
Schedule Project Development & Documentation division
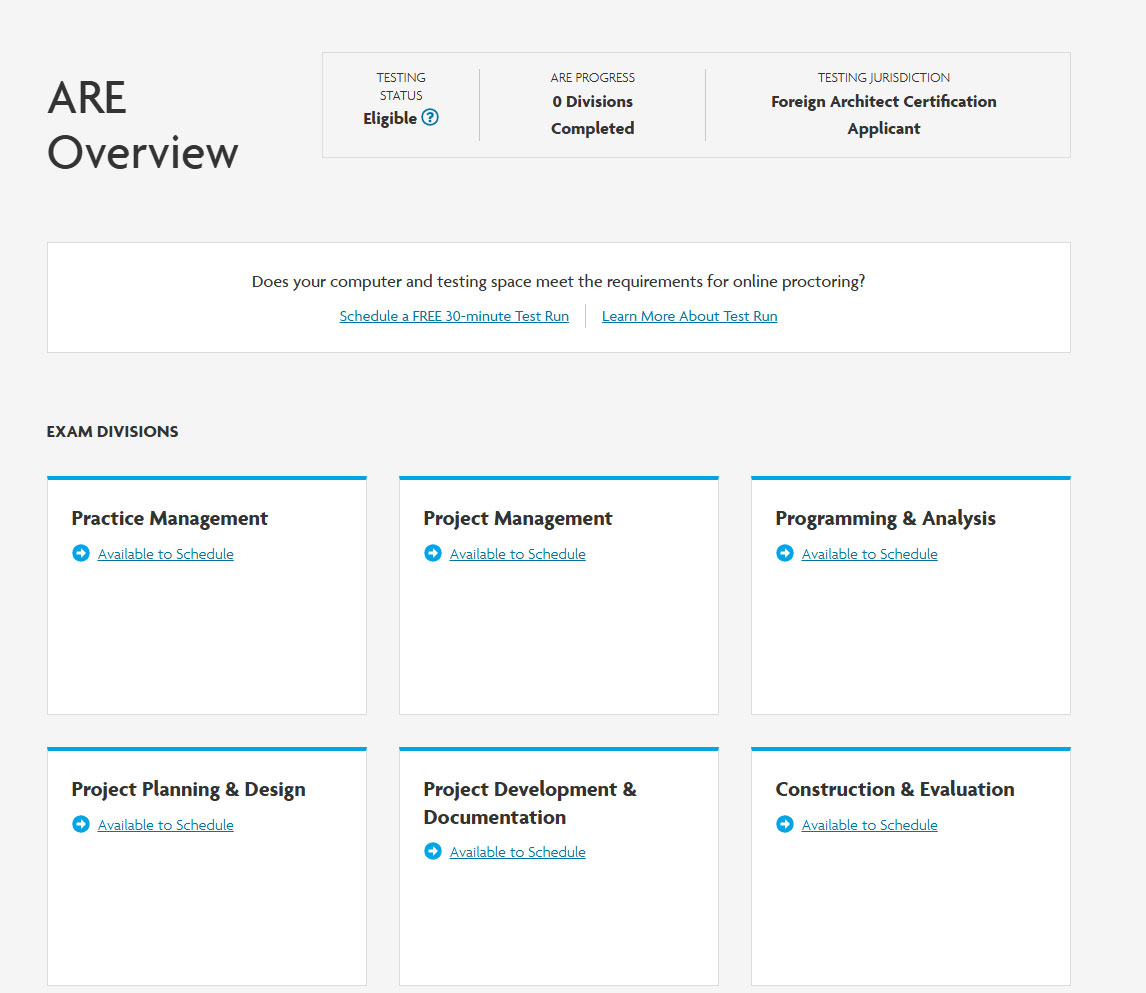(518, 852)
